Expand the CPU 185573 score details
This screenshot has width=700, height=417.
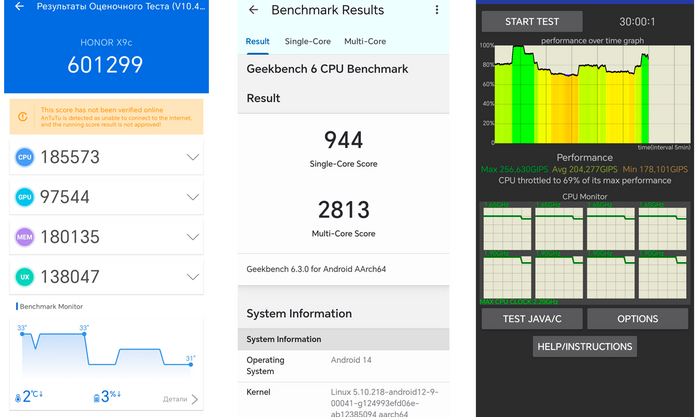192,157
